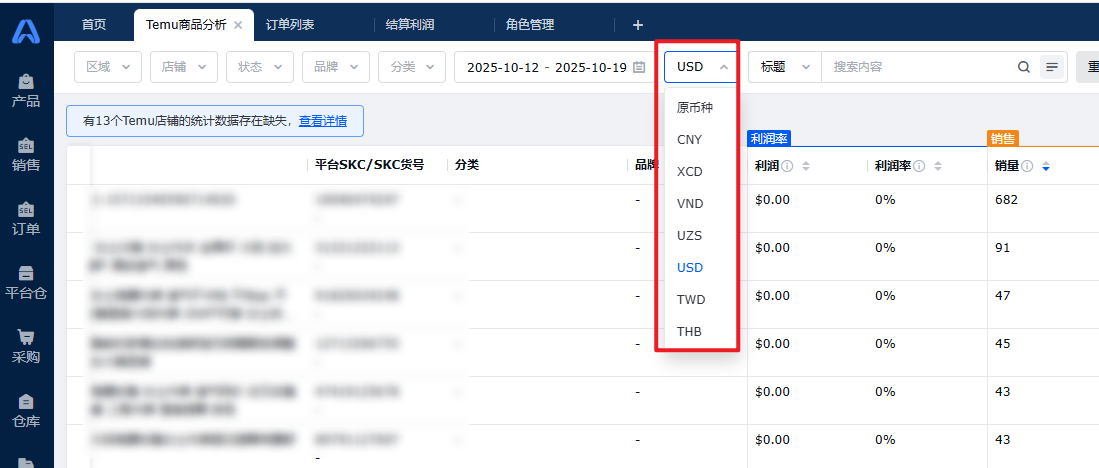This screenshot has height=468, width=1099.
Task: Choose 原币种 option in currency list
Action: tap(695, 107)
